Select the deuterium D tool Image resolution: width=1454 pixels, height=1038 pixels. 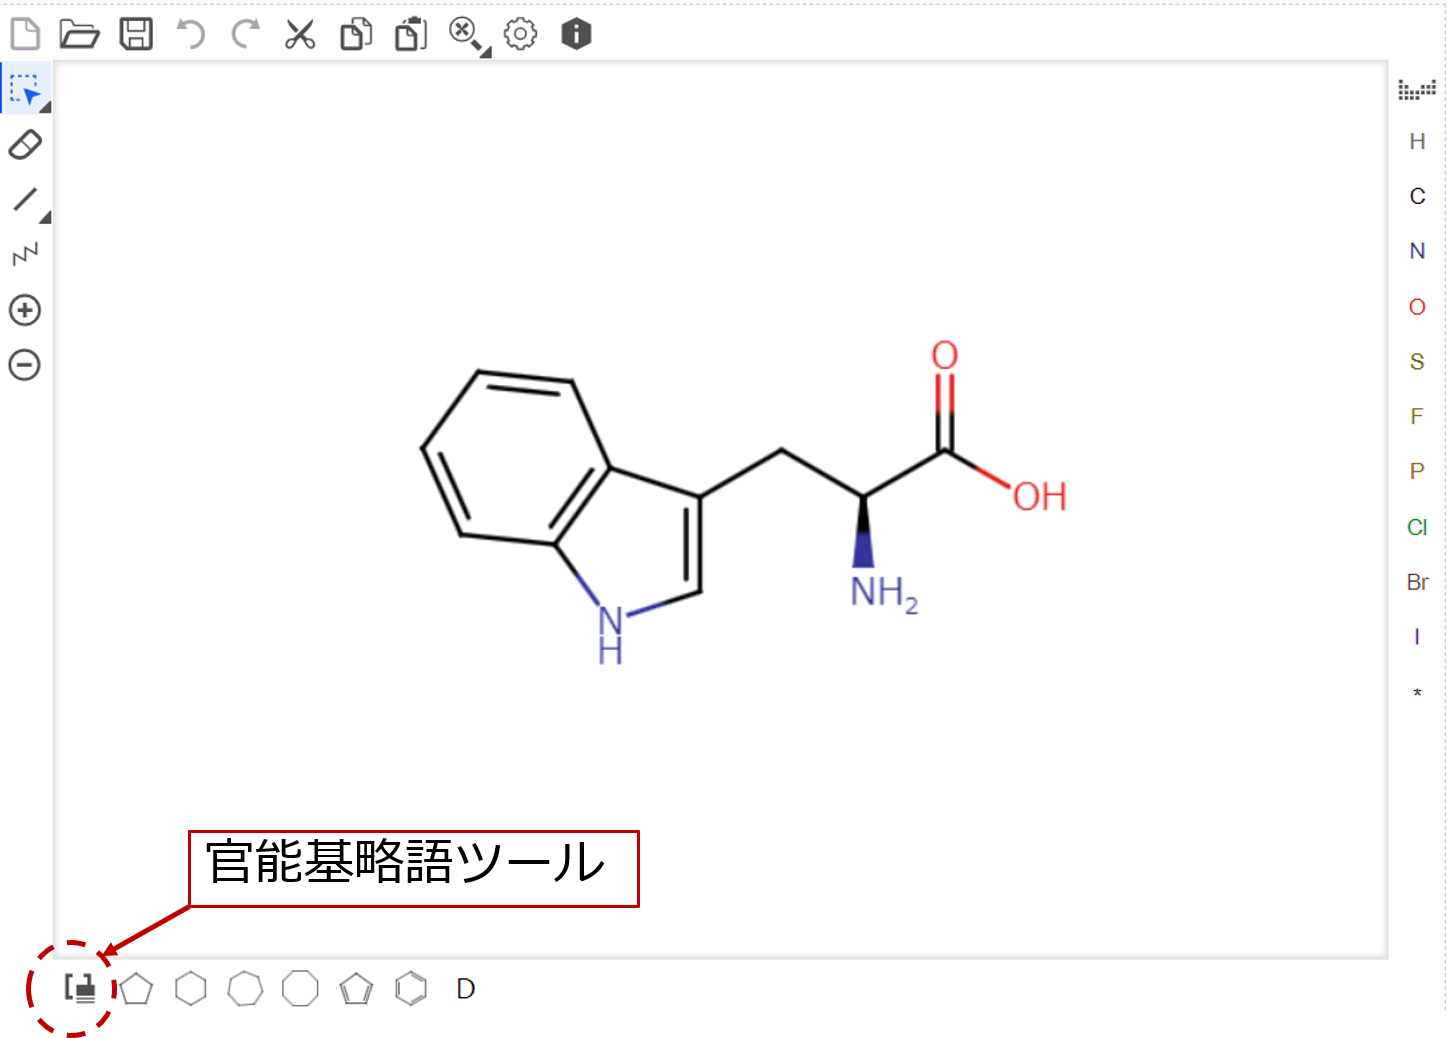466,989
